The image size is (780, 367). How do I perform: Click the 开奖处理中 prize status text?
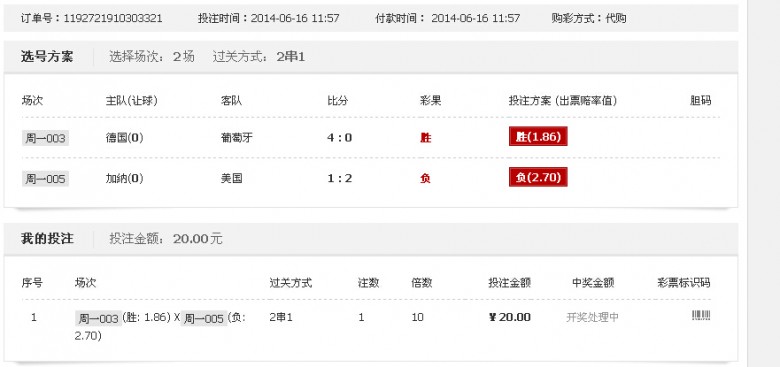(x=592, y=317)
